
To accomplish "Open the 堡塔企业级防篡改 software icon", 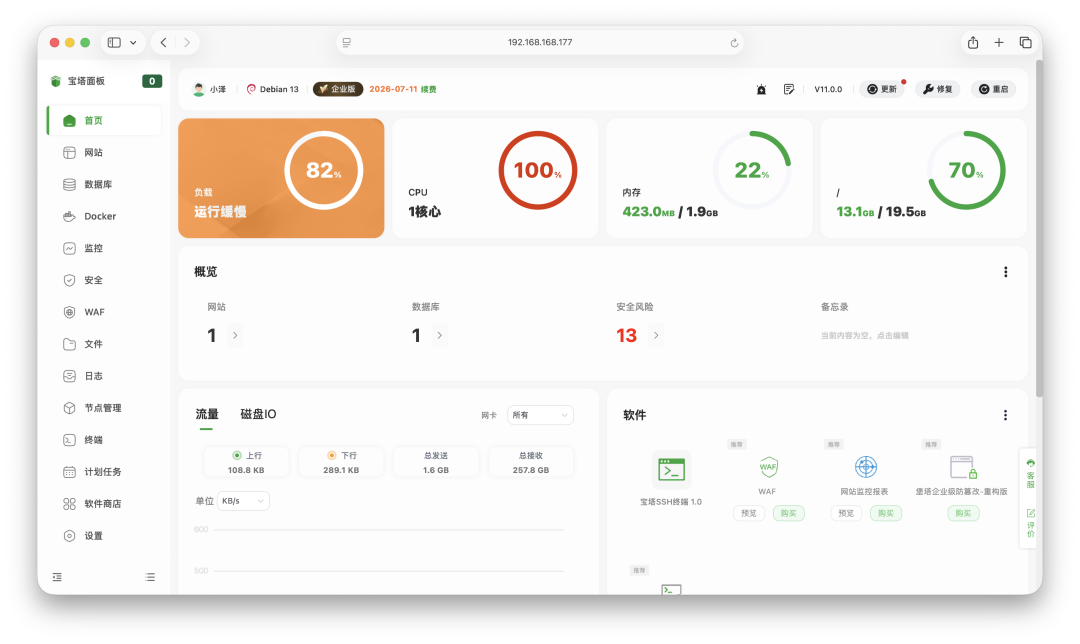I will coord(961,467).
